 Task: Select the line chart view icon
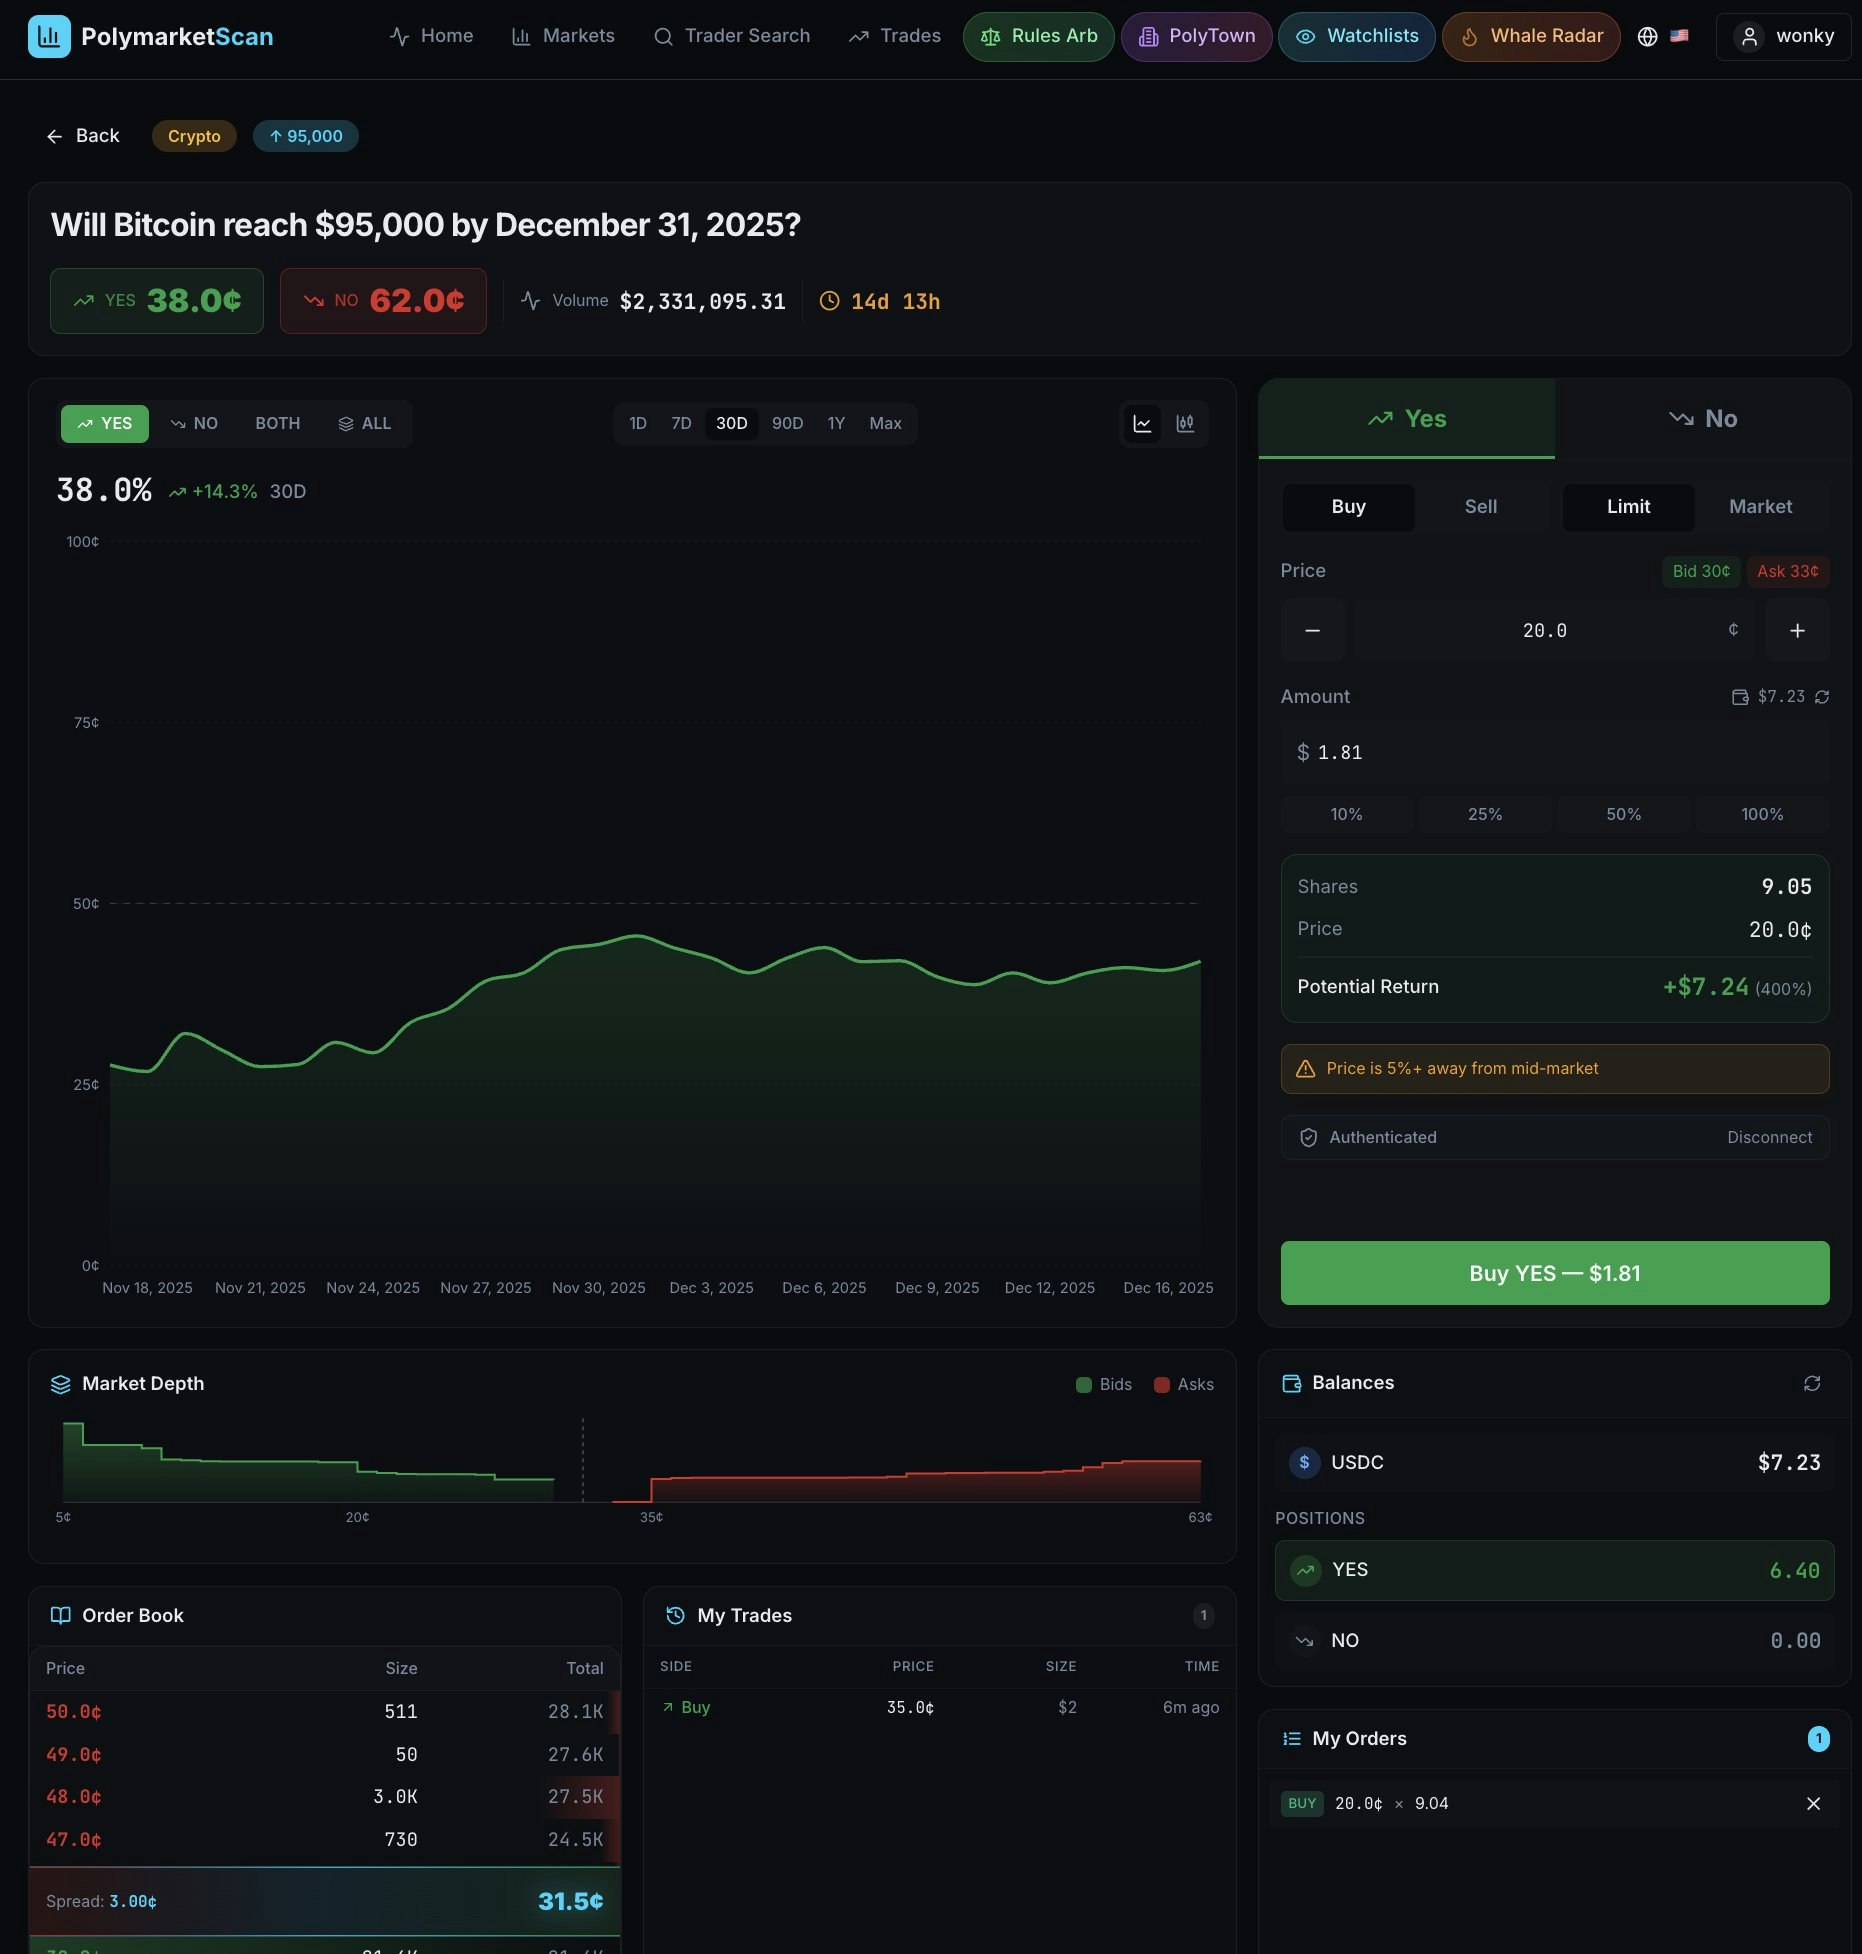pos(1141,423)
